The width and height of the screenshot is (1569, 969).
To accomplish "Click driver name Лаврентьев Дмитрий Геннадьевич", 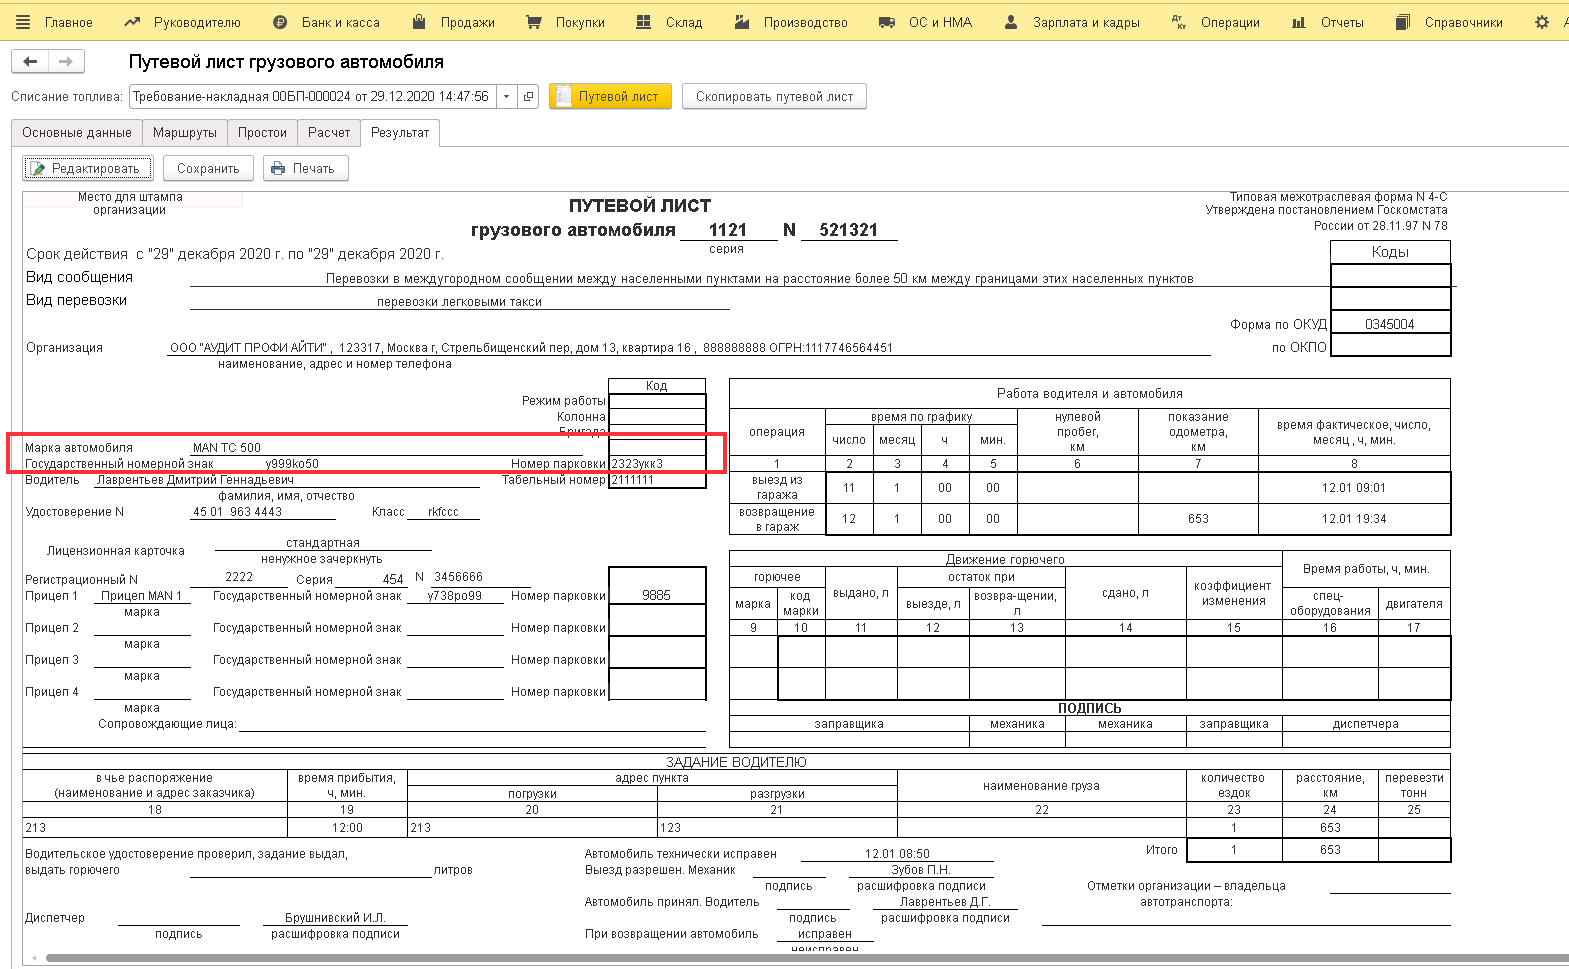I will coord(195,480).
